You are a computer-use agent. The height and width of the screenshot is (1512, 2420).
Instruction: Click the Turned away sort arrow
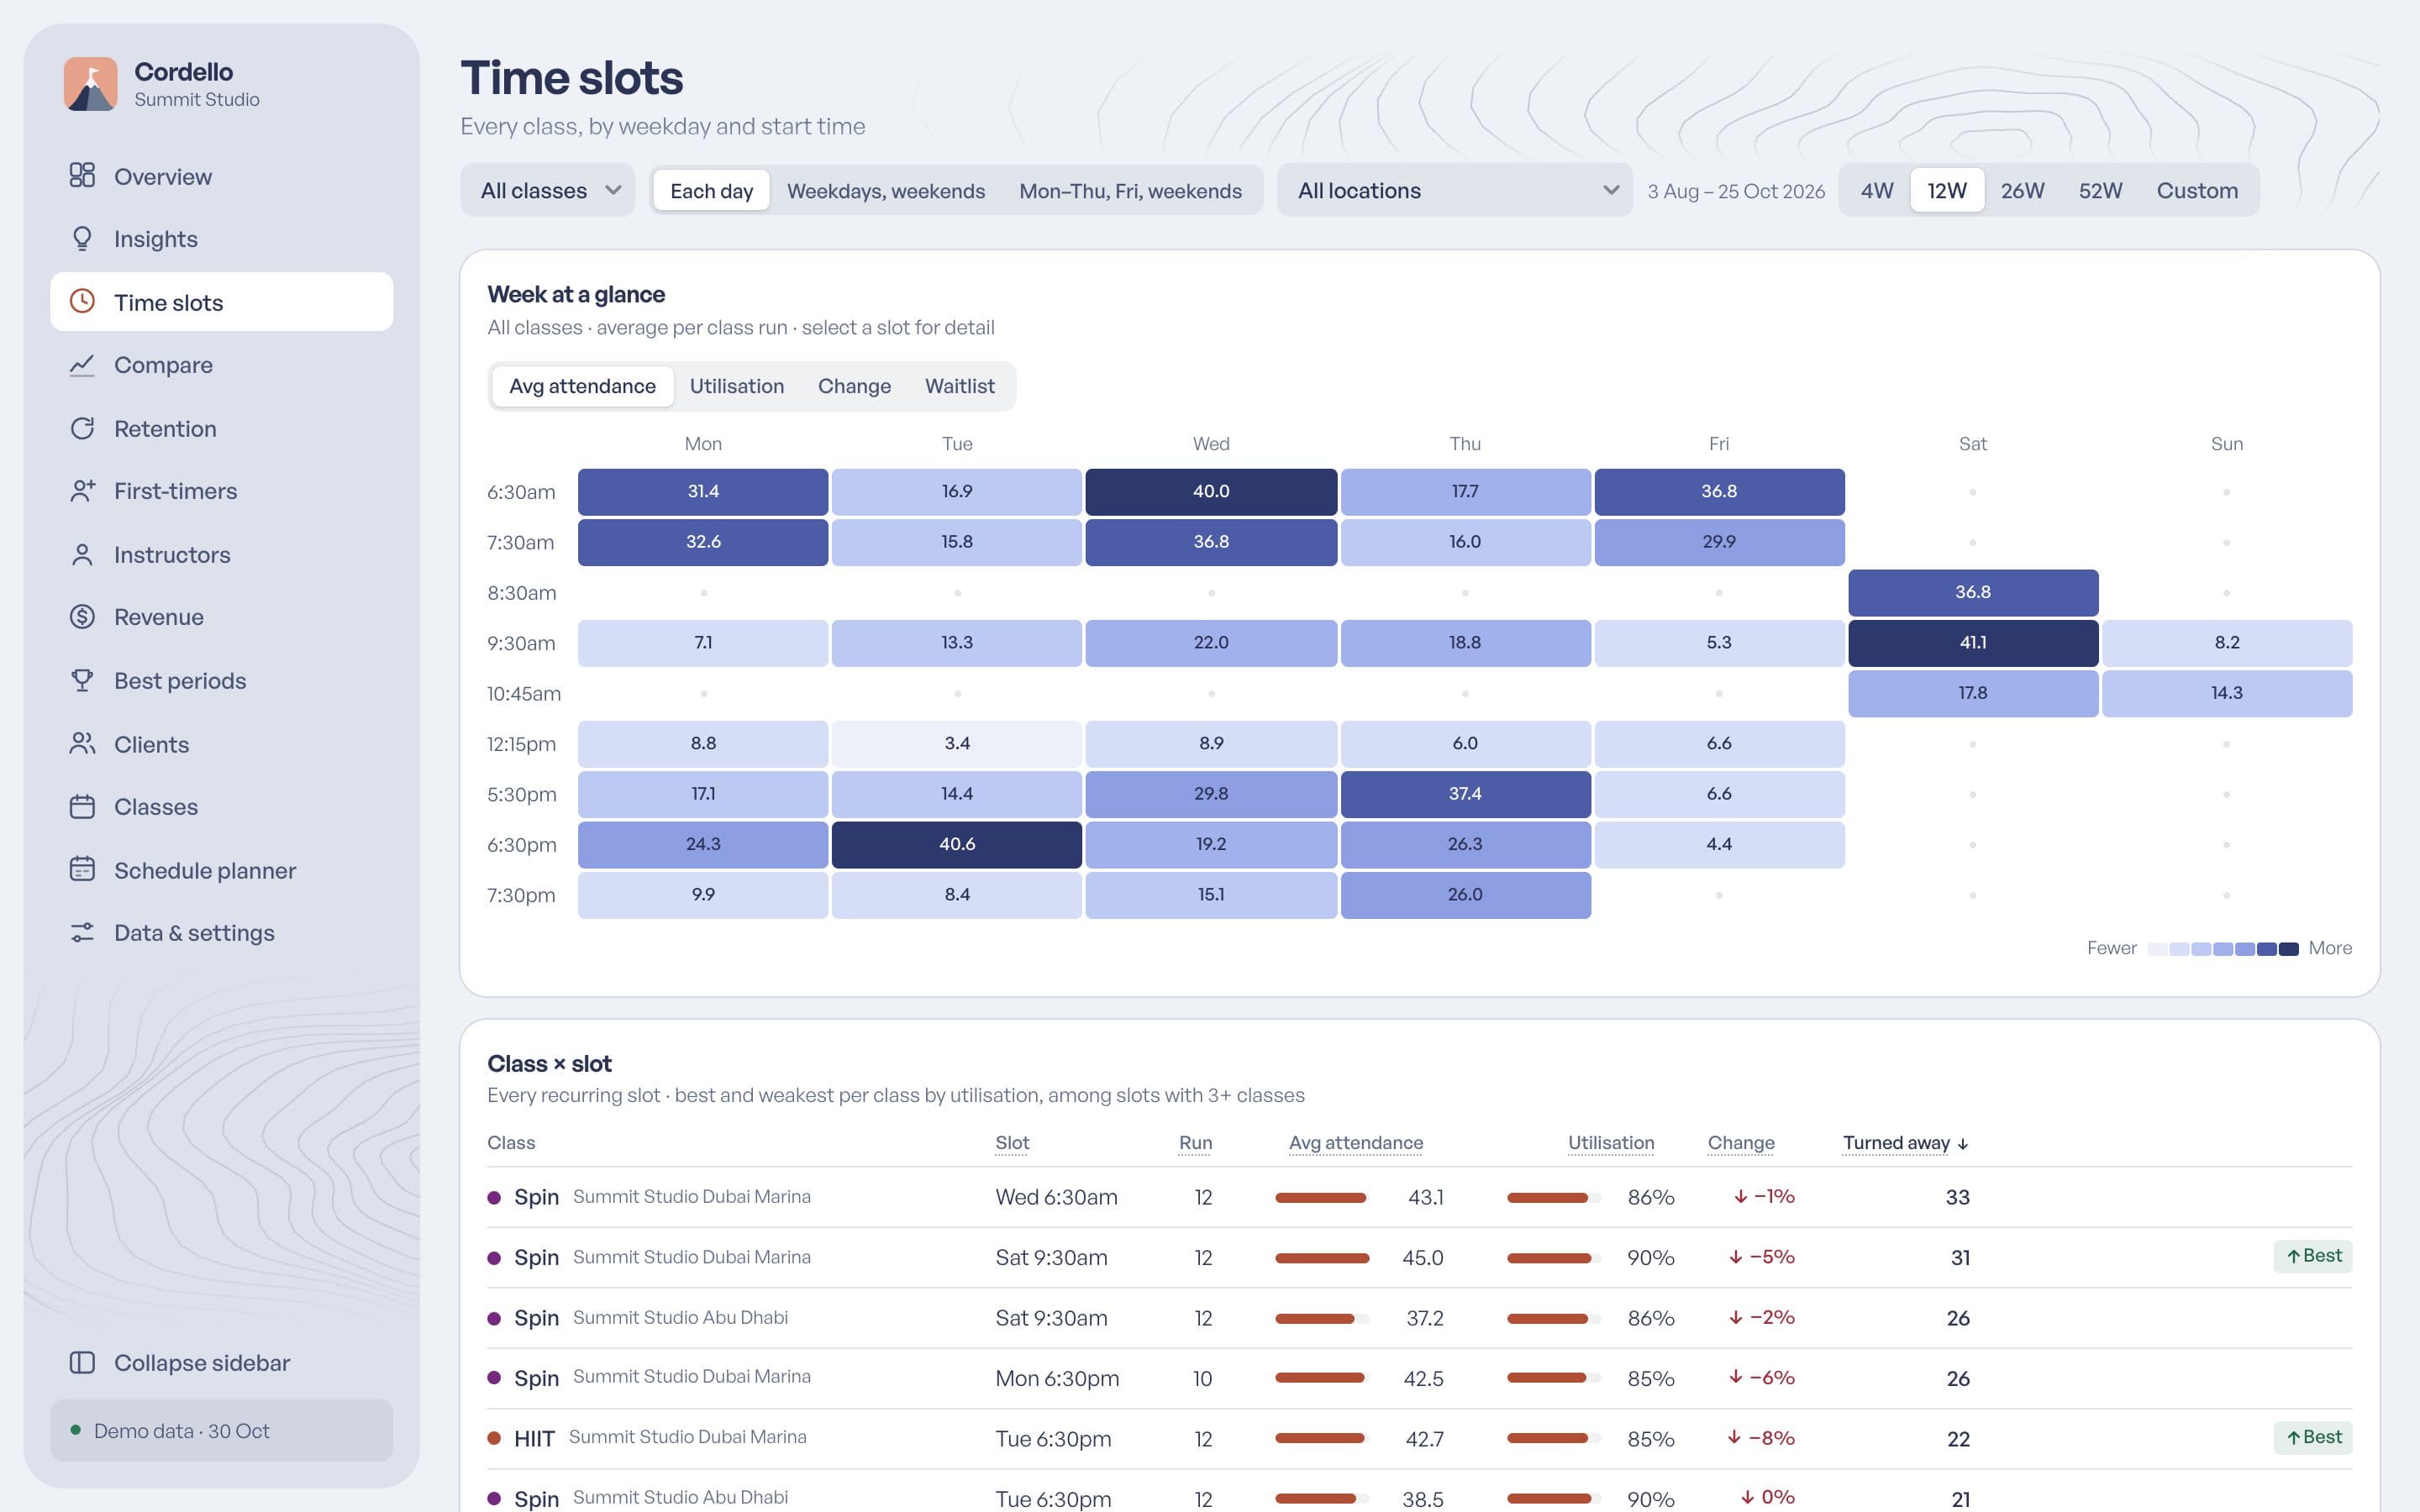point(1963,1143)
